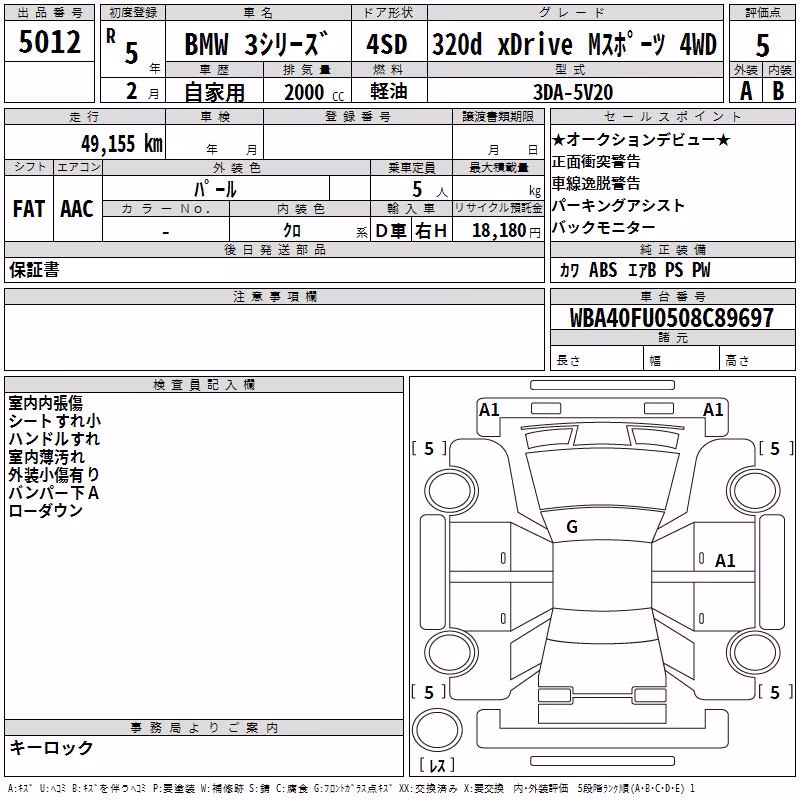Select the seating capacity 5 人
The width and height of the screenshot is (800, 800).
point(430,190)
